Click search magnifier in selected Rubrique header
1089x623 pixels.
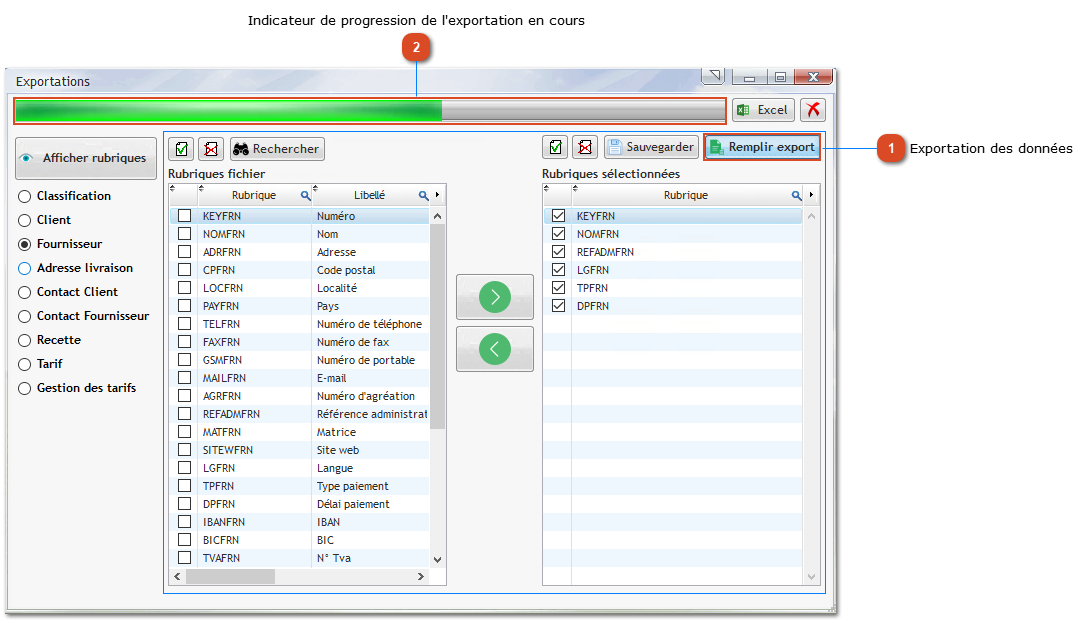[797, 196]
